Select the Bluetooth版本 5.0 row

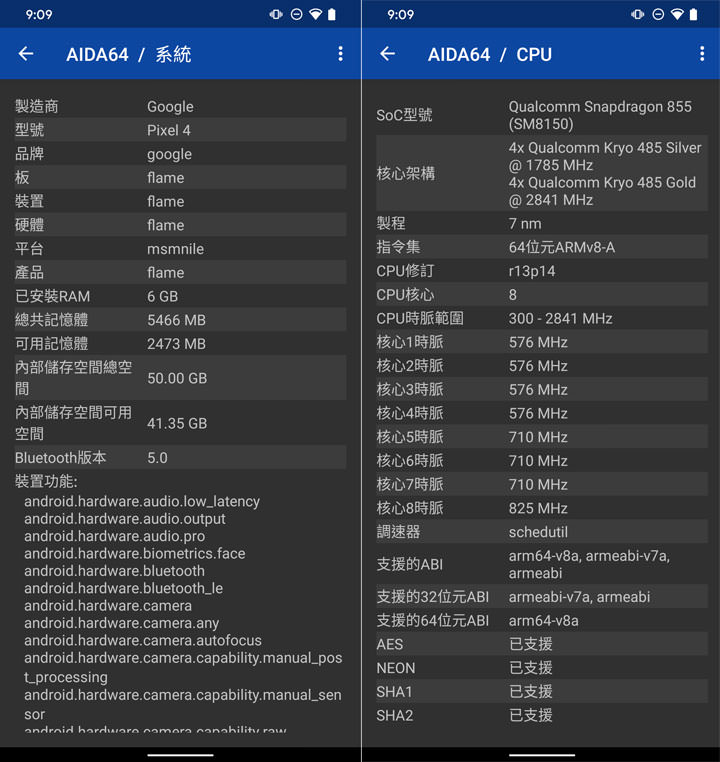click(x=180, y=458)
